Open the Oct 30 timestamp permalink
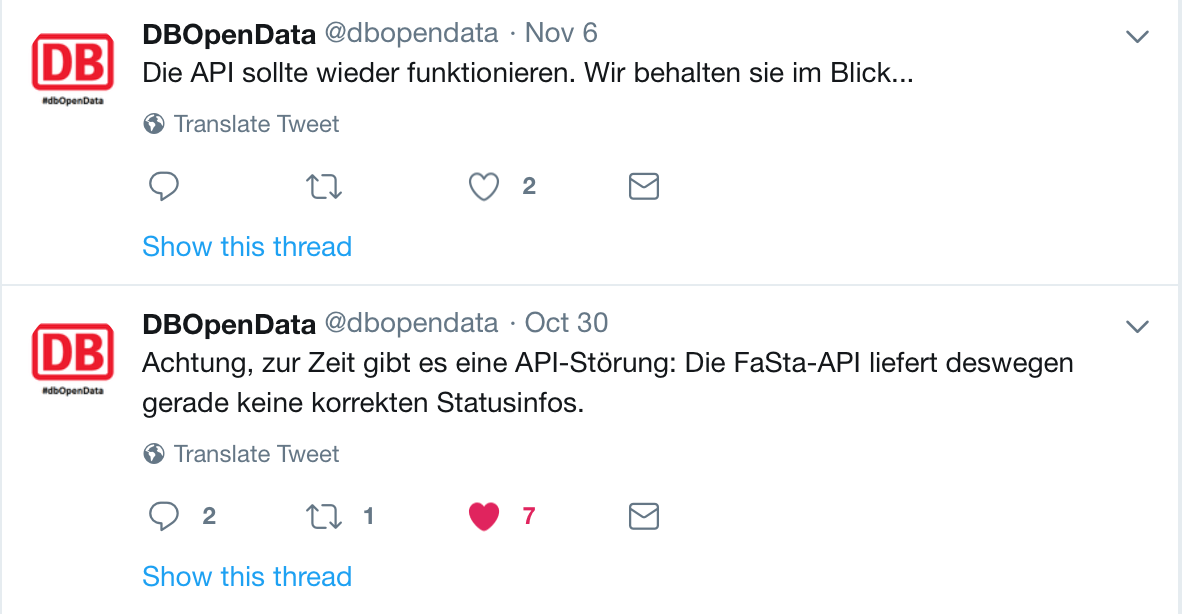This screenshot has width=1182, height=614. tap(566, 323)
